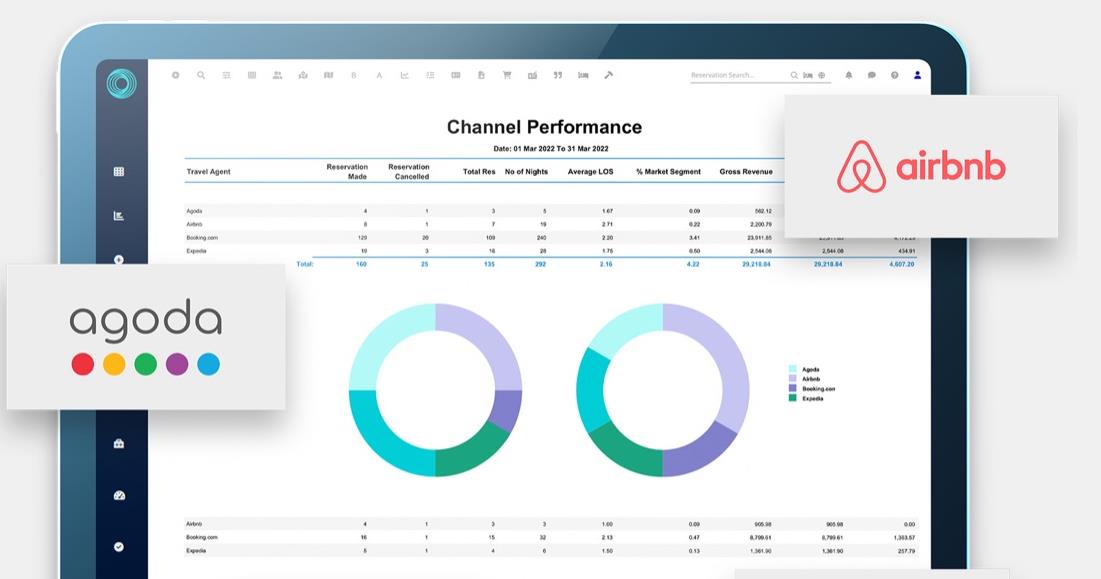The width and height of the screenshot is (1101, 579).
Task: Click the help question mark icon
Action: click(x=895, y=75)
